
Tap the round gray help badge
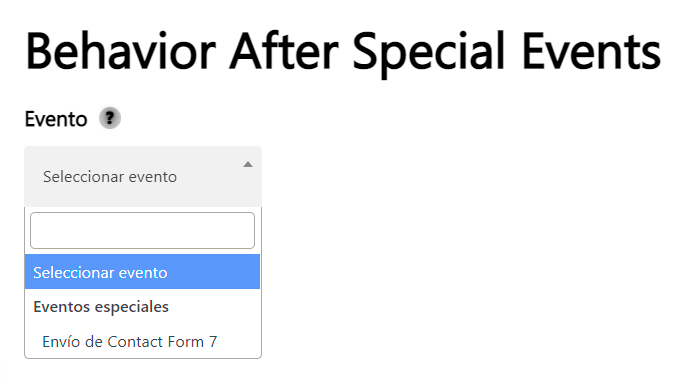[x=110, y=118]
